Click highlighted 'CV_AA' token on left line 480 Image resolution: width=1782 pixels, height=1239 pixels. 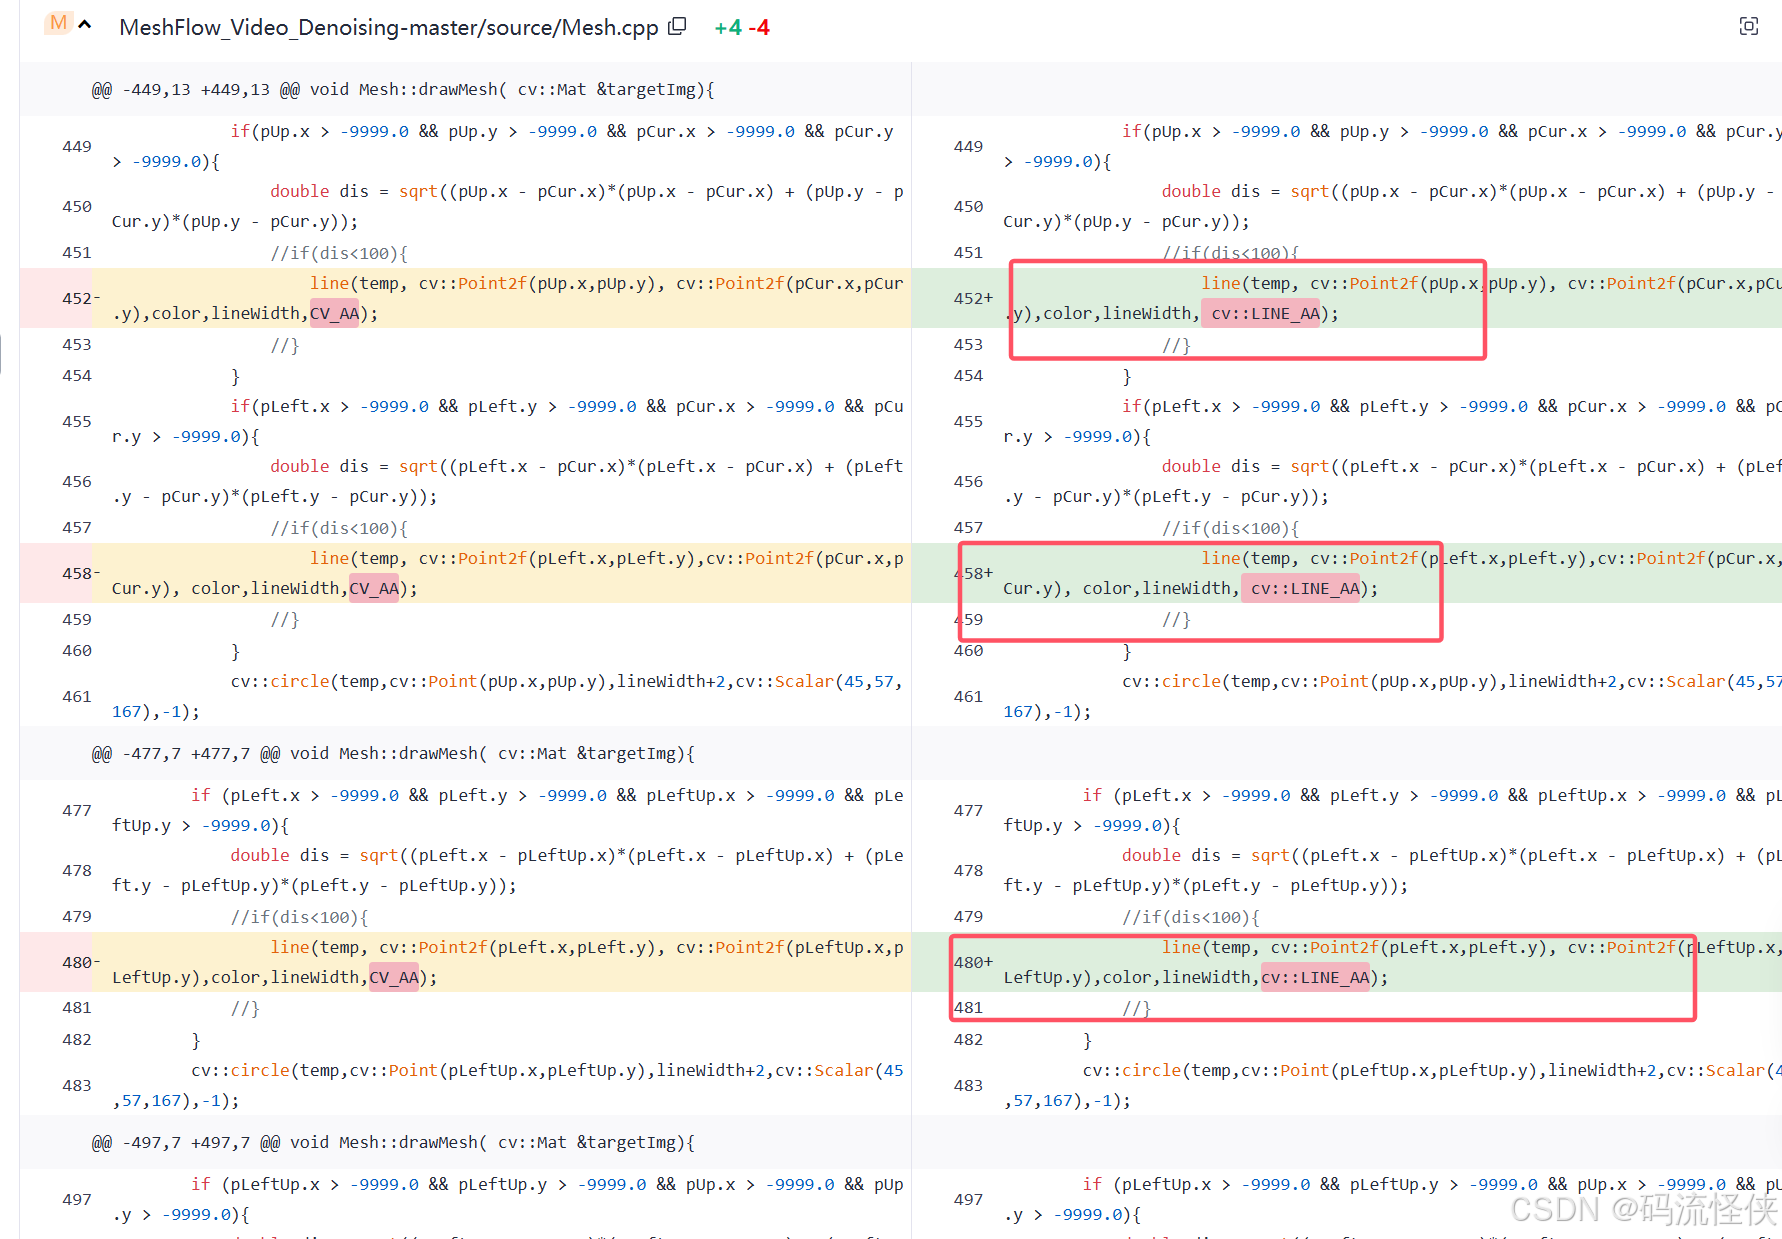(394, 977)
